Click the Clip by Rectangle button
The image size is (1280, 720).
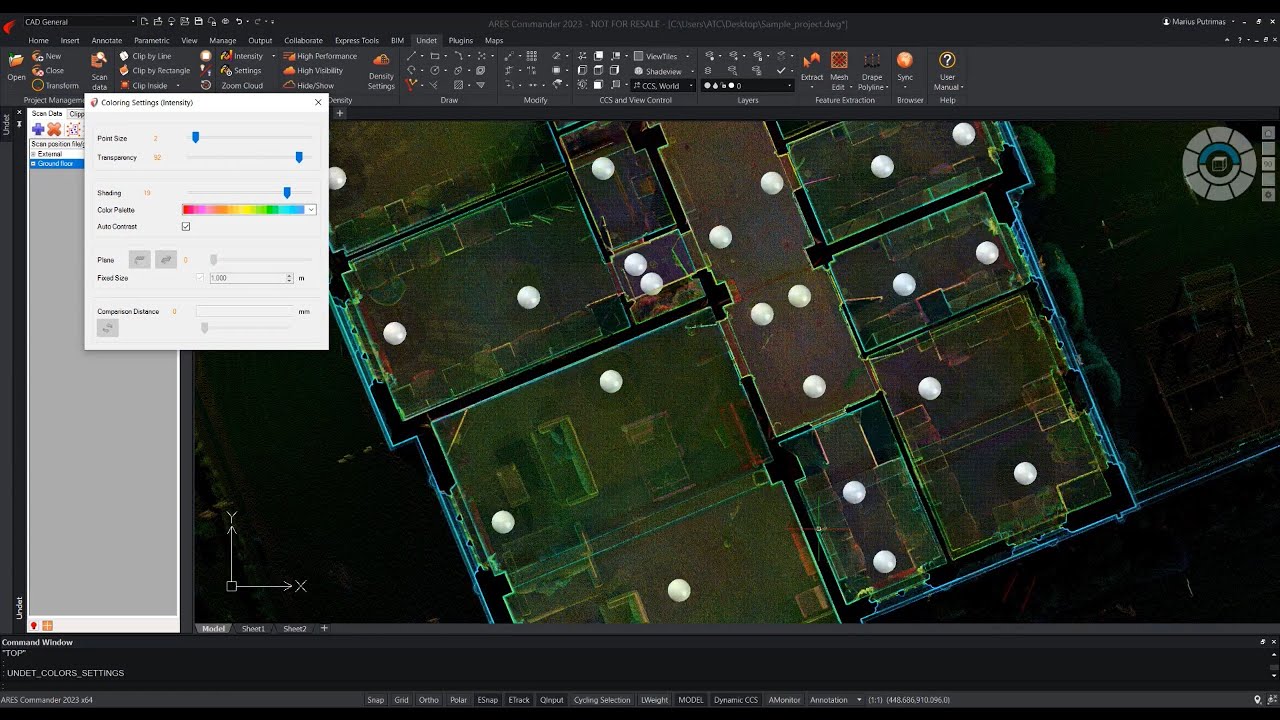coord(154,71)
